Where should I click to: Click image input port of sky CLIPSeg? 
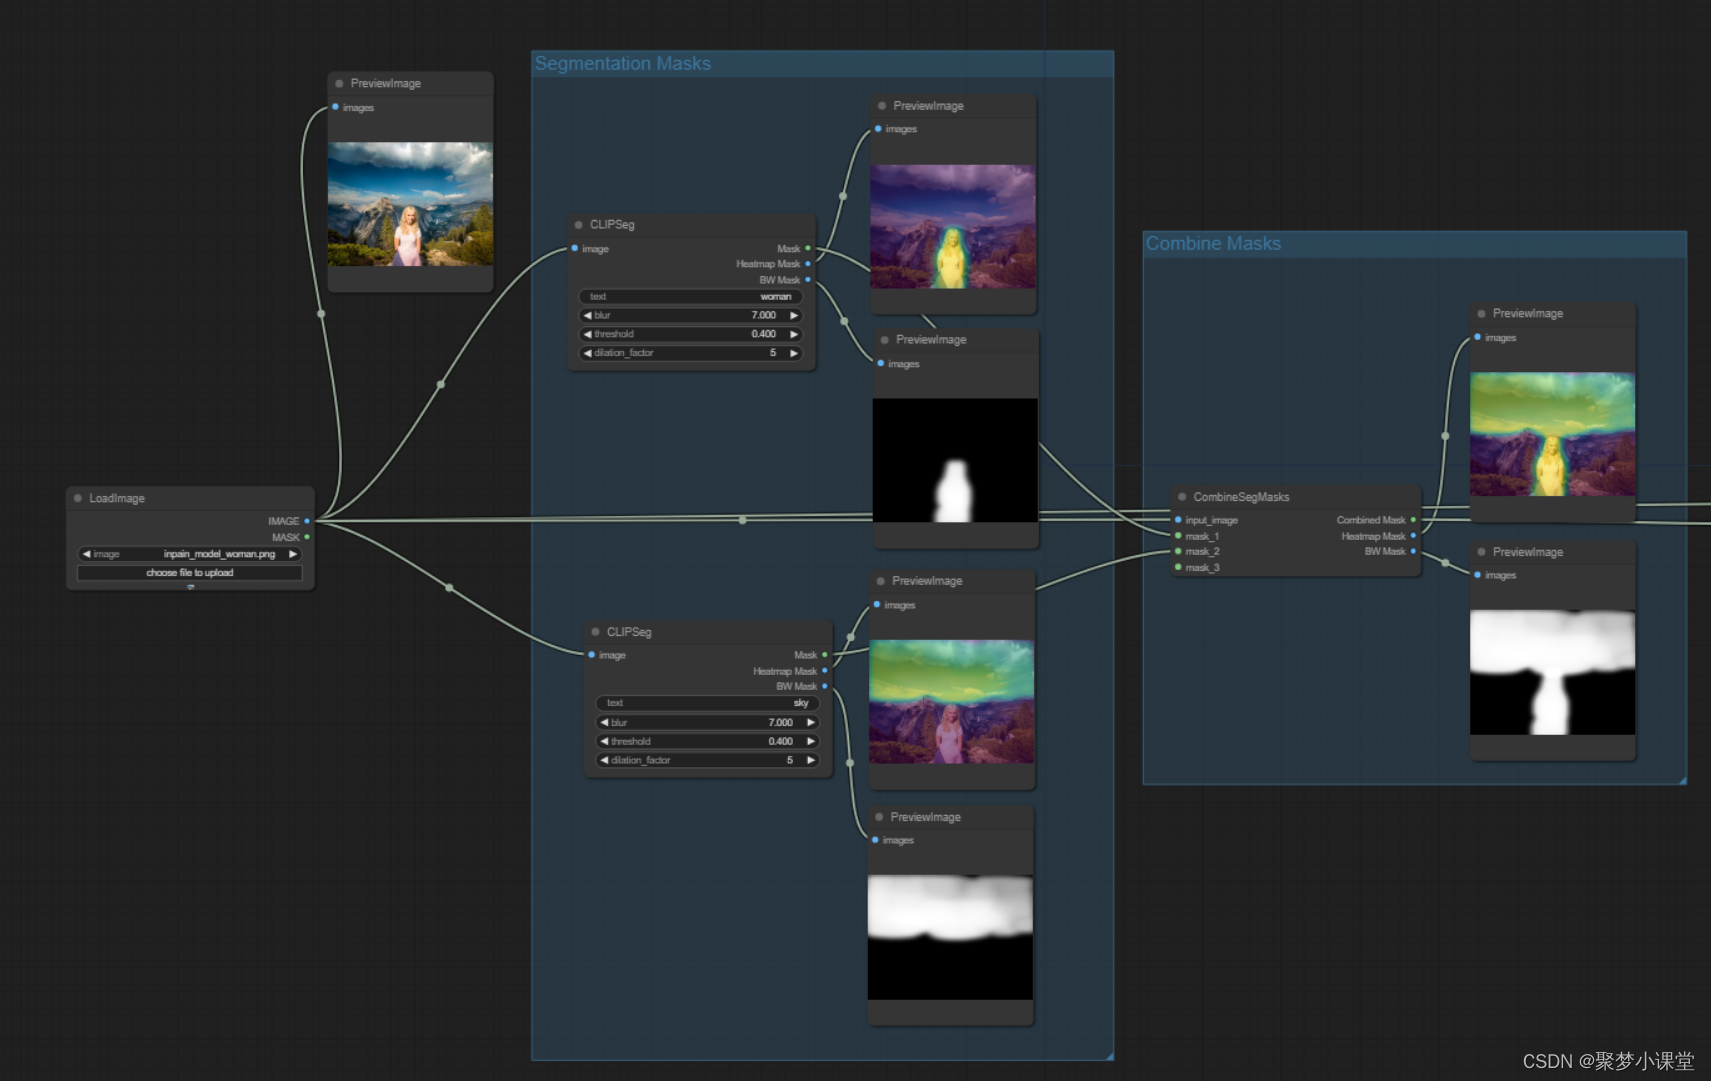pyautogui.click(x=592, y=655)
